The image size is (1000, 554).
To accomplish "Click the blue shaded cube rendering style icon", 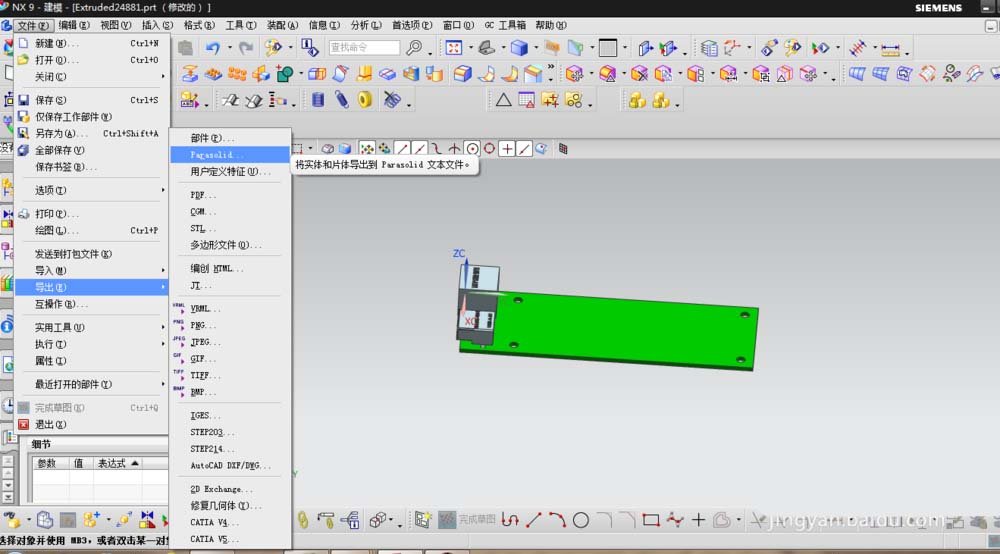I will click(519, 48).
